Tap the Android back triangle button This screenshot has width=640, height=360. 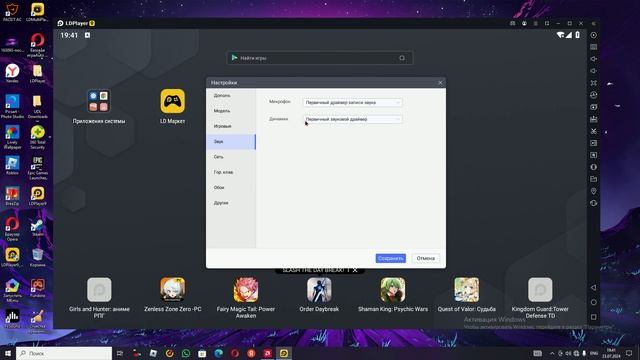(x=593, y=288)
